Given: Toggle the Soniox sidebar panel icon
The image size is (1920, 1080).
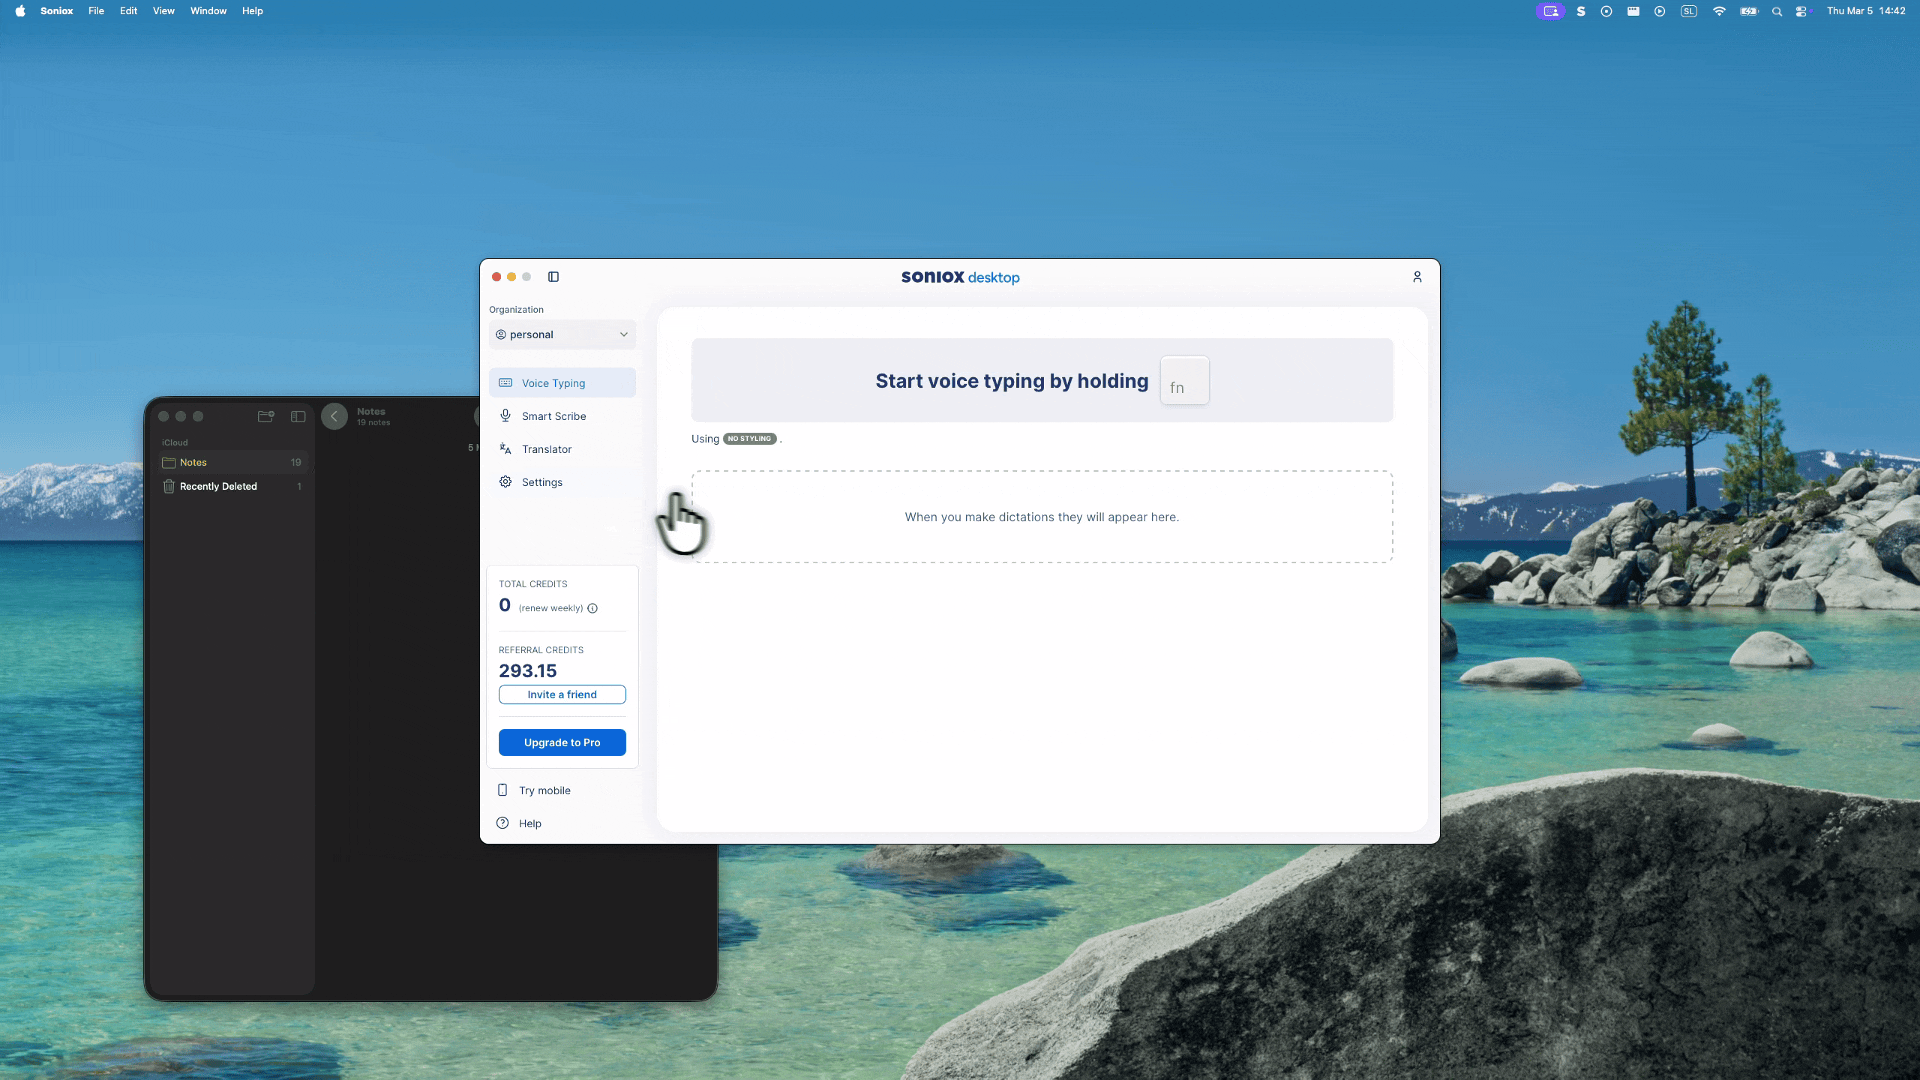Looking at the screenshot, I should [x=553, y=277].
